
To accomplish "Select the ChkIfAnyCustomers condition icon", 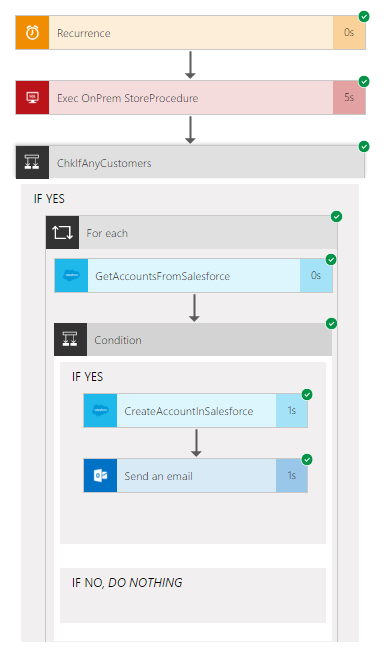I will click(32, 162).
